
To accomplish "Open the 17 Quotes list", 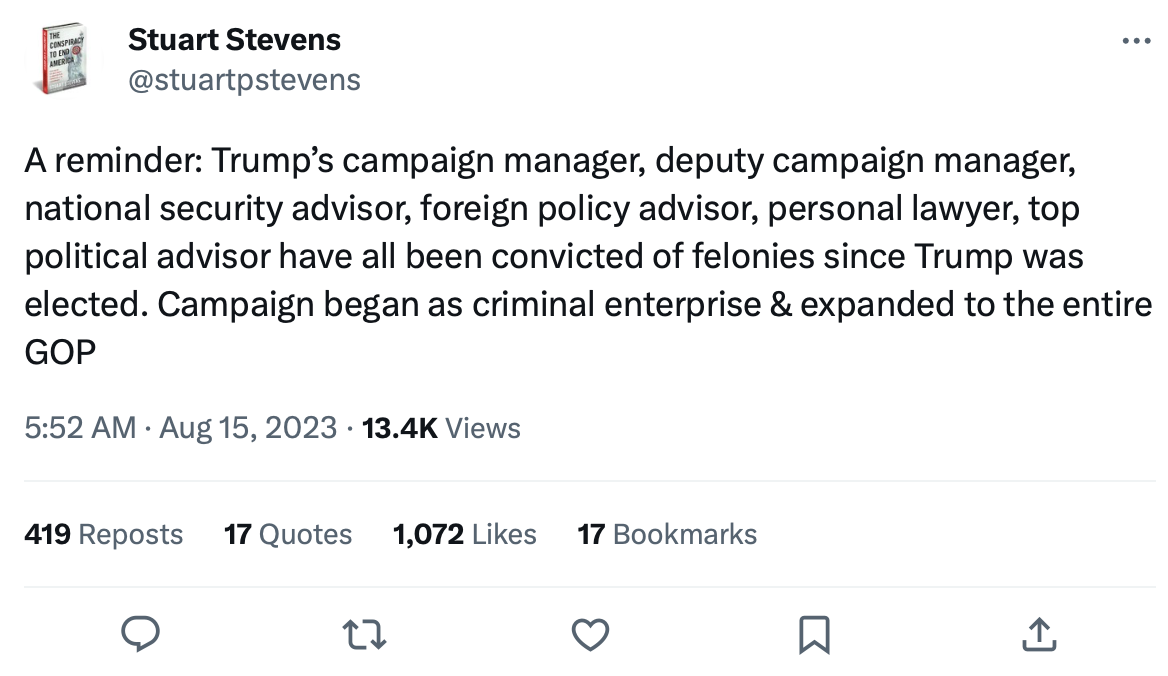I will (288, 534).
